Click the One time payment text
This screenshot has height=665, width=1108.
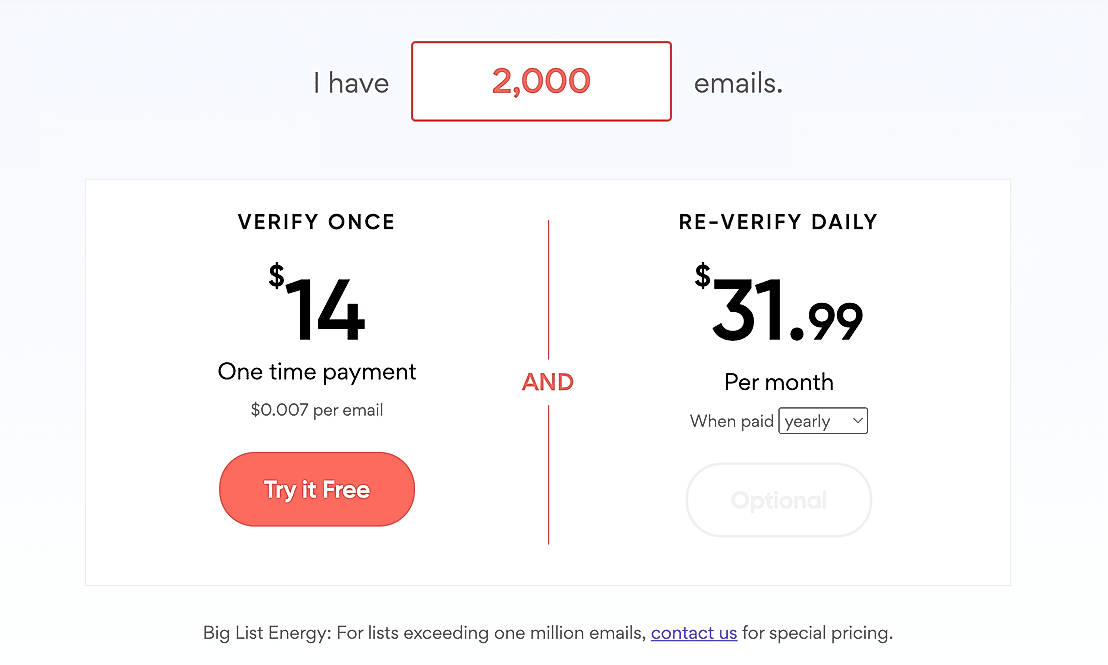coord(317,372)
